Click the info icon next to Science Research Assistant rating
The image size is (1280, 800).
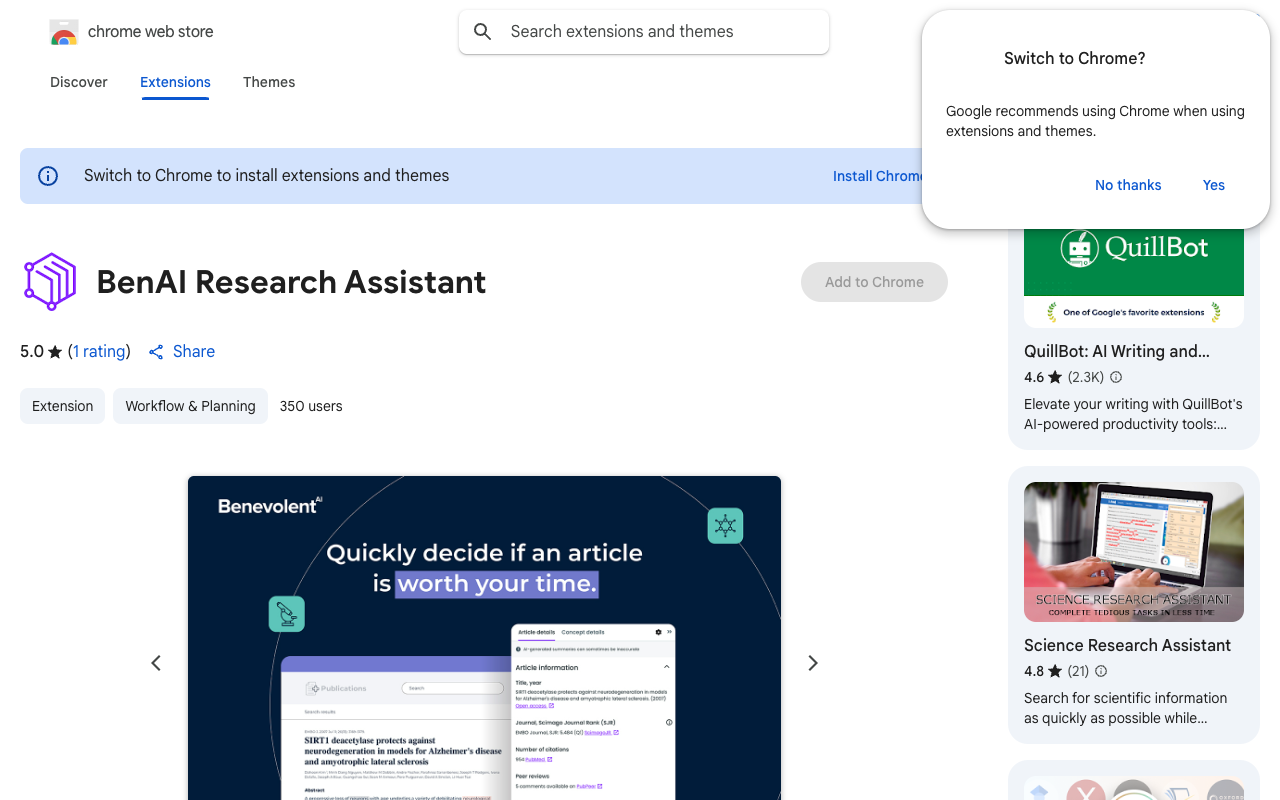point(1101,671)
